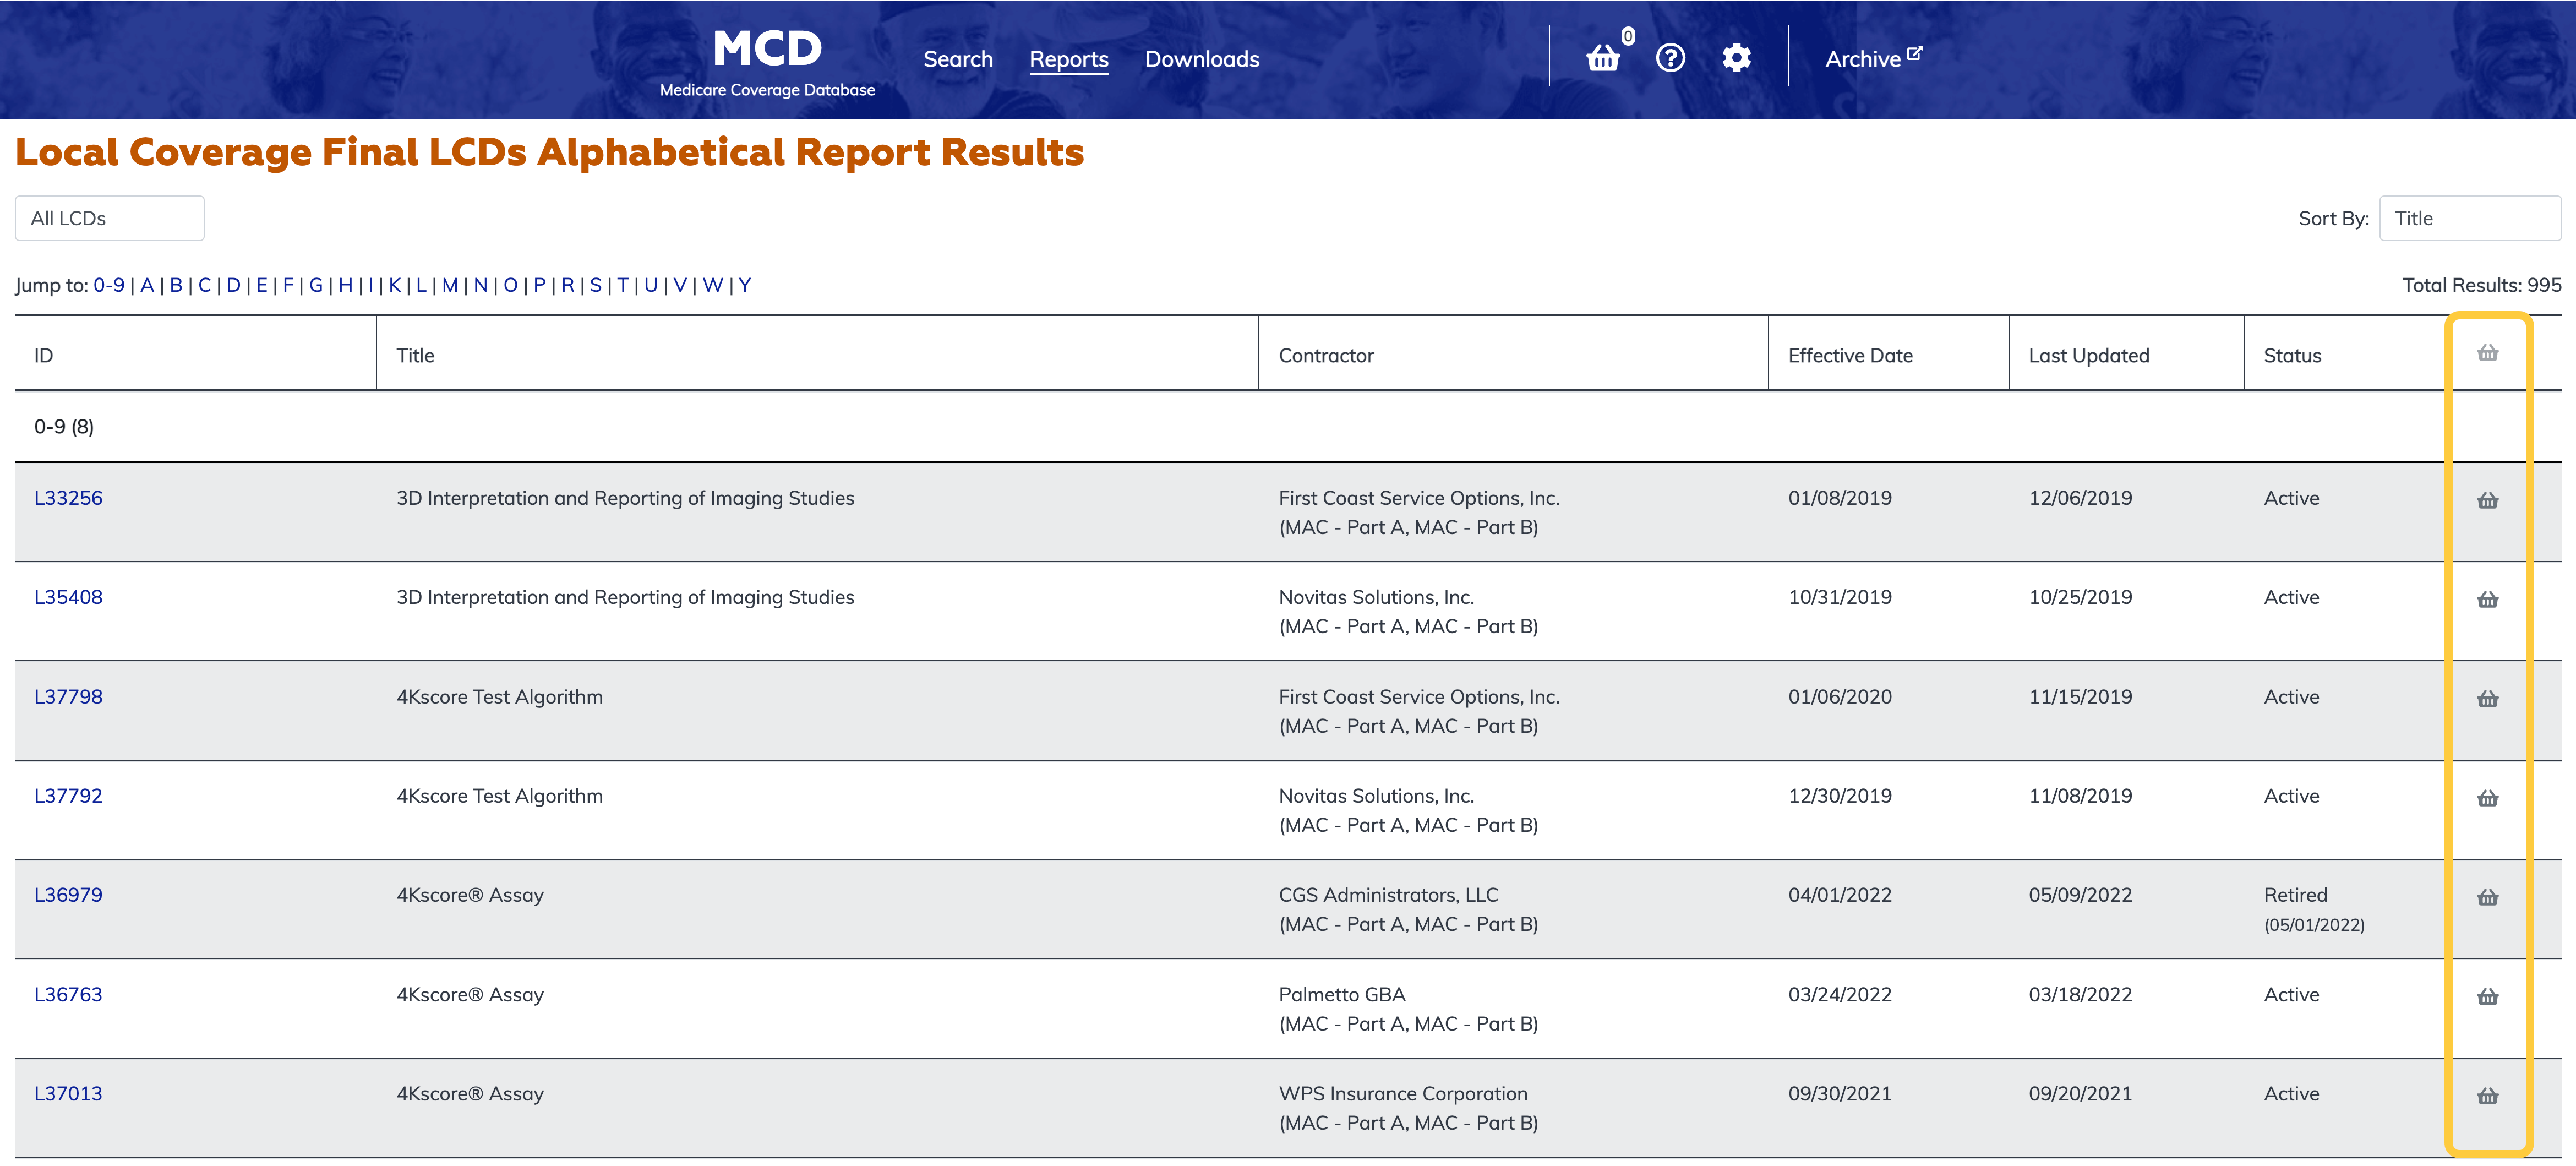The height and width of the screenshot is (1166, 2576).
Task: Open settings gear icon in header
Action: (1736, 58)
